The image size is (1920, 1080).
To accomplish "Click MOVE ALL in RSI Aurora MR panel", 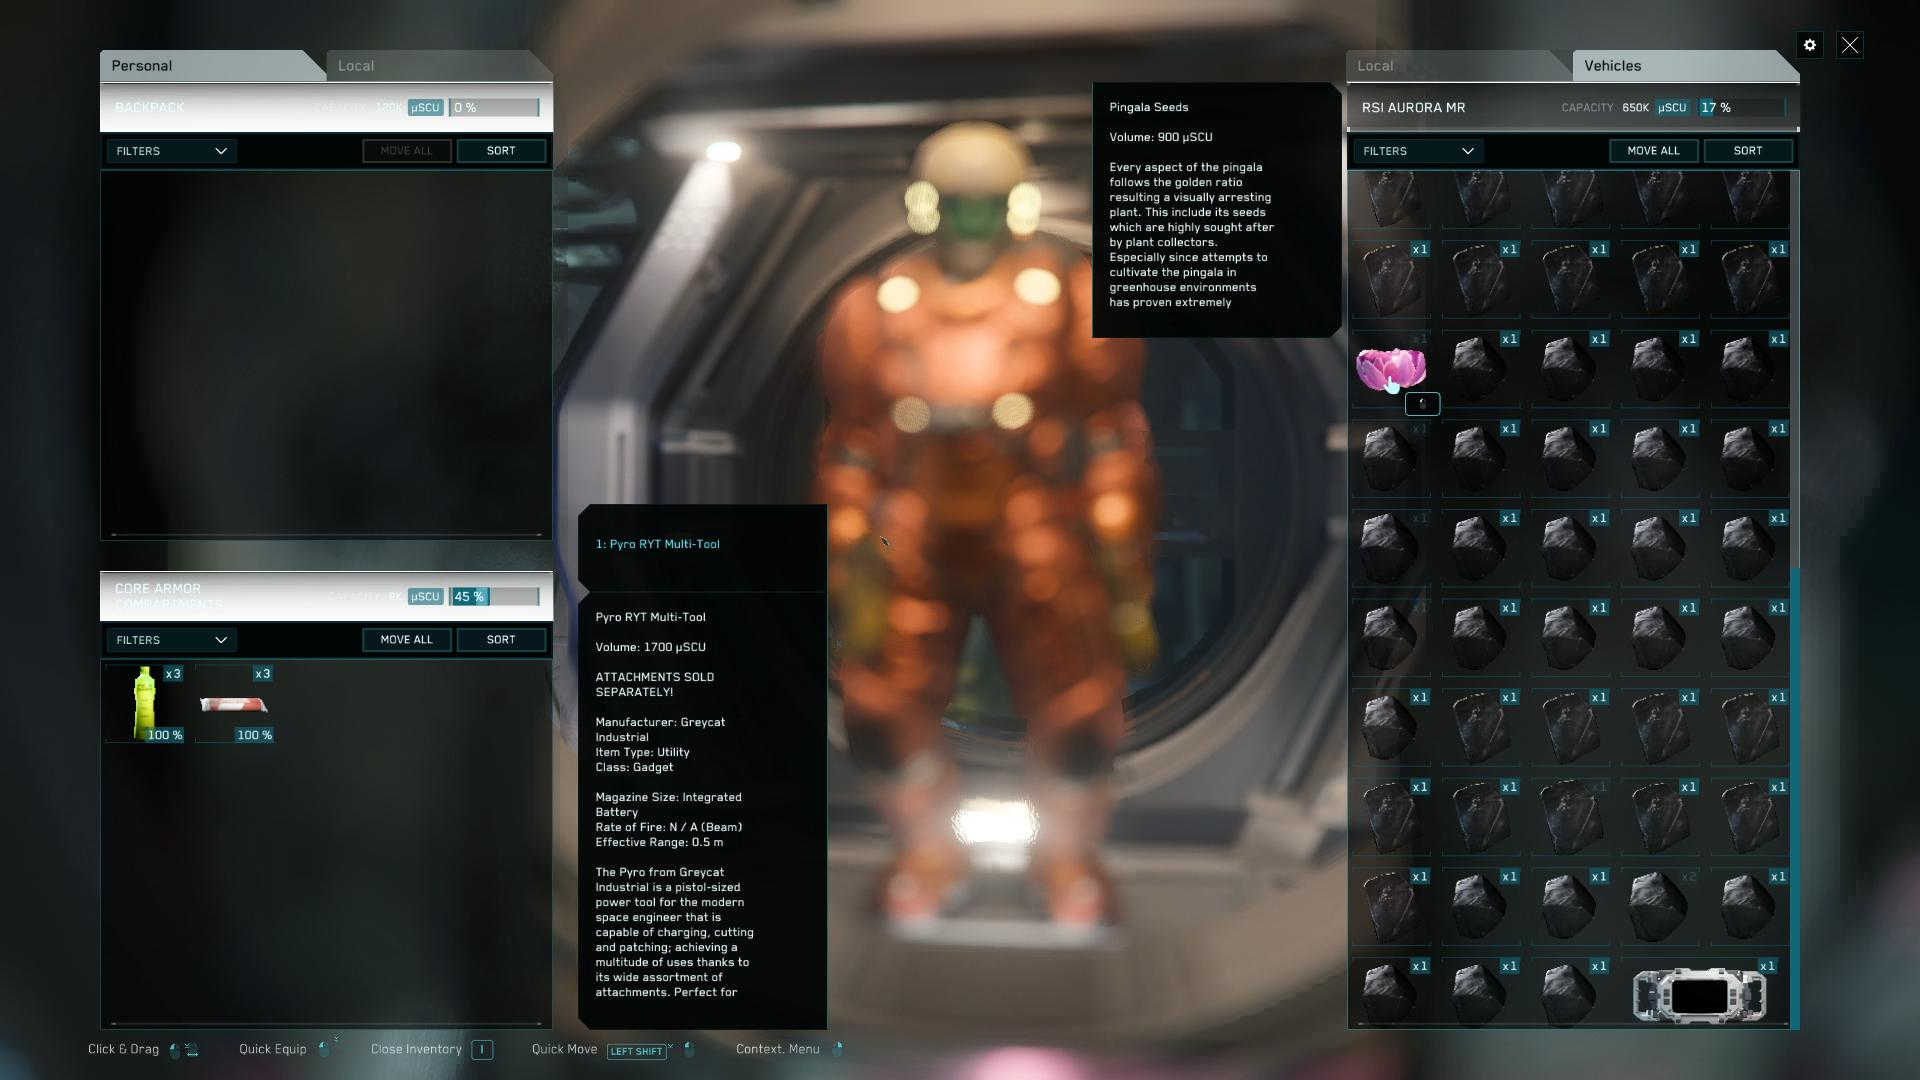I will 1653,151.
